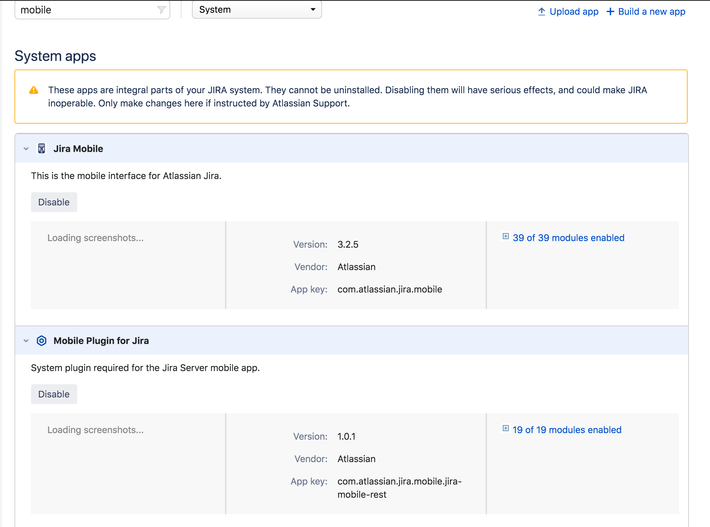The image size is (710, 527).
Task: Click the Mobile Plugin for Jira hexagon icon
Action: pyautogui.click(x=42, y=341)
